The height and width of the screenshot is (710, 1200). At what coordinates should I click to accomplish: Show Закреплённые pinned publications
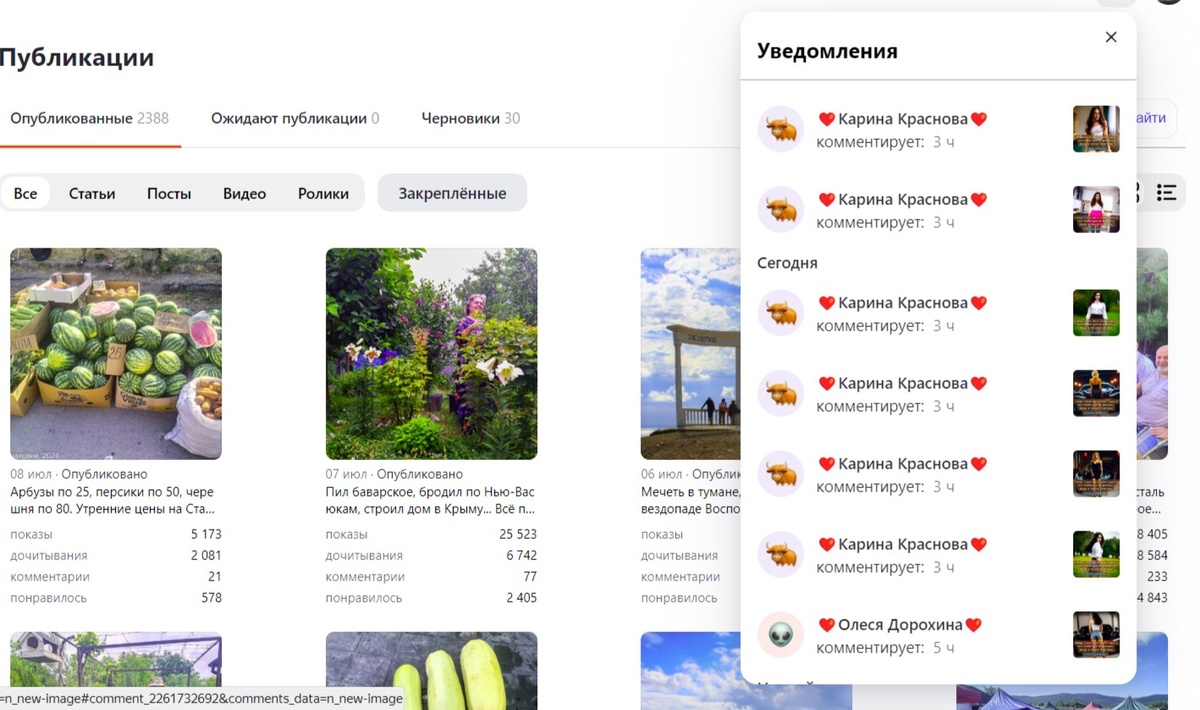452,193
